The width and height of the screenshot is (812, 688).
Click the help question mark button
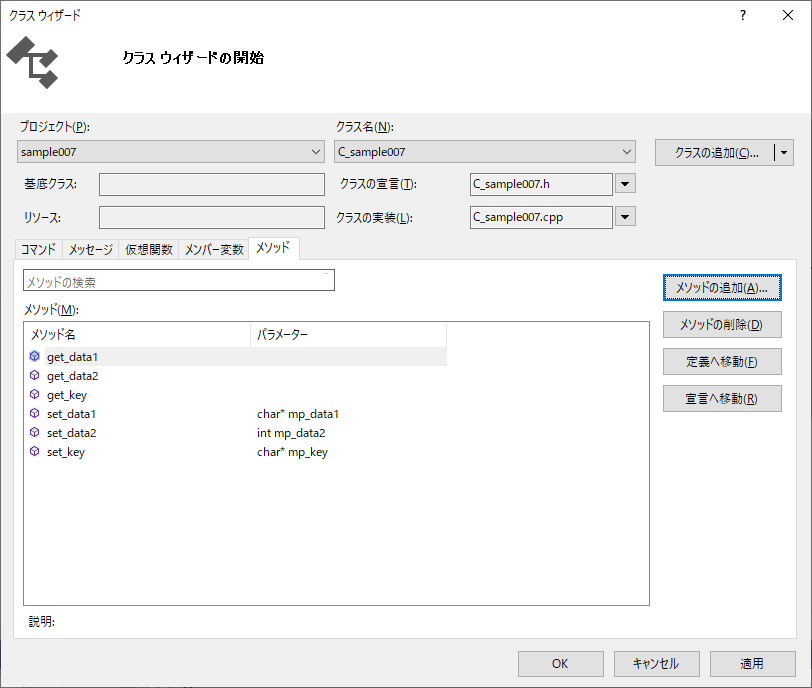[742, 15]
